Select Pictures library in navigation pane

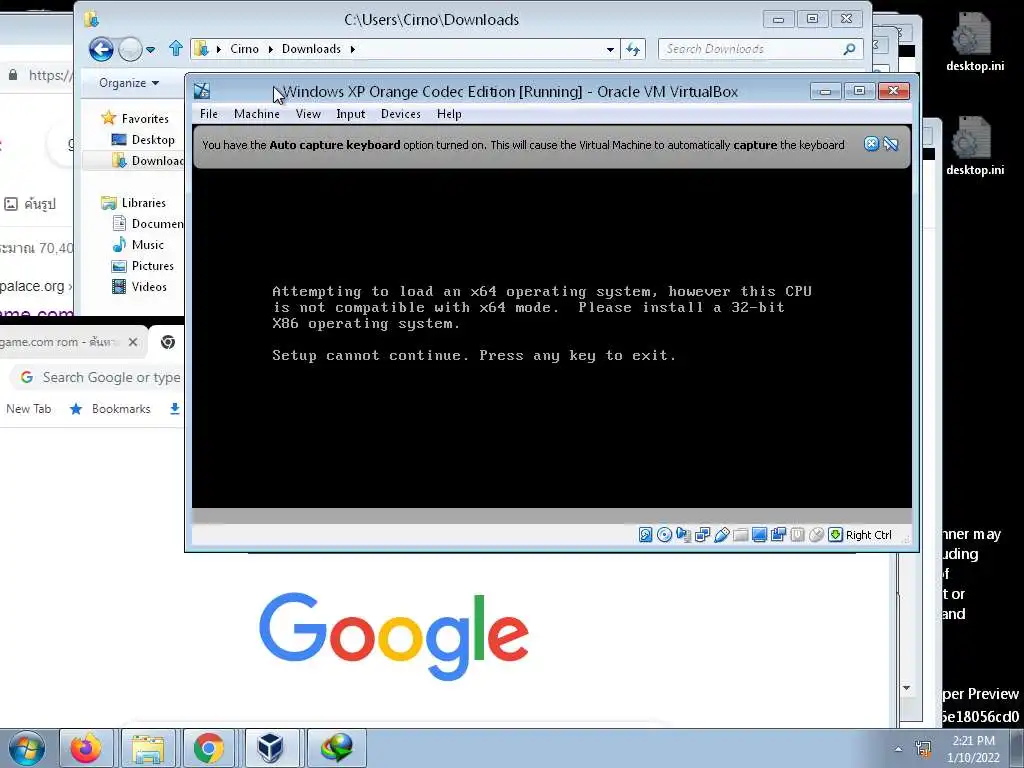pos(143,265)
